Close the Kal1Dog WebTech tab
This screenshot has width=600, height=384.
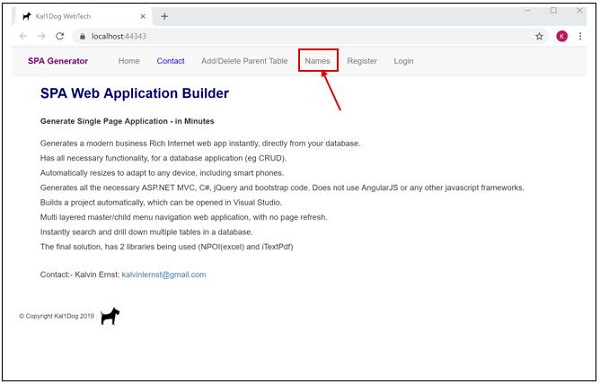pos(143,16)
